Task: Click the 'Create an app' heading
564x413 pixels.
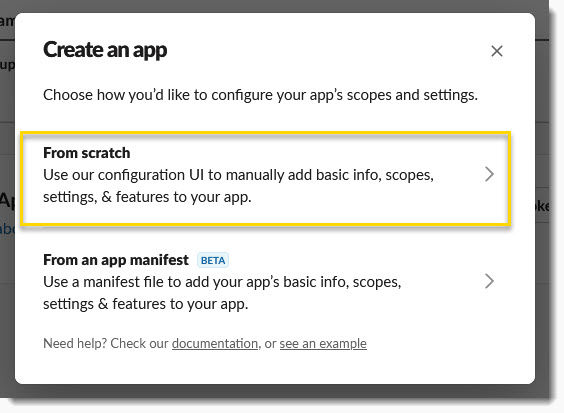Action: 105,50
